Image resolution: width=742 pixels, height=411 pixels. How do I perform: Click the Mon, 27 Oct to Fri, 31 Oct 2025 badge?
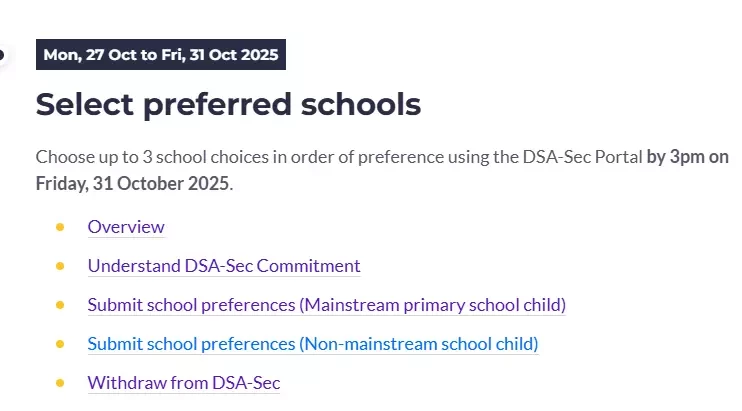click(161, 54)
